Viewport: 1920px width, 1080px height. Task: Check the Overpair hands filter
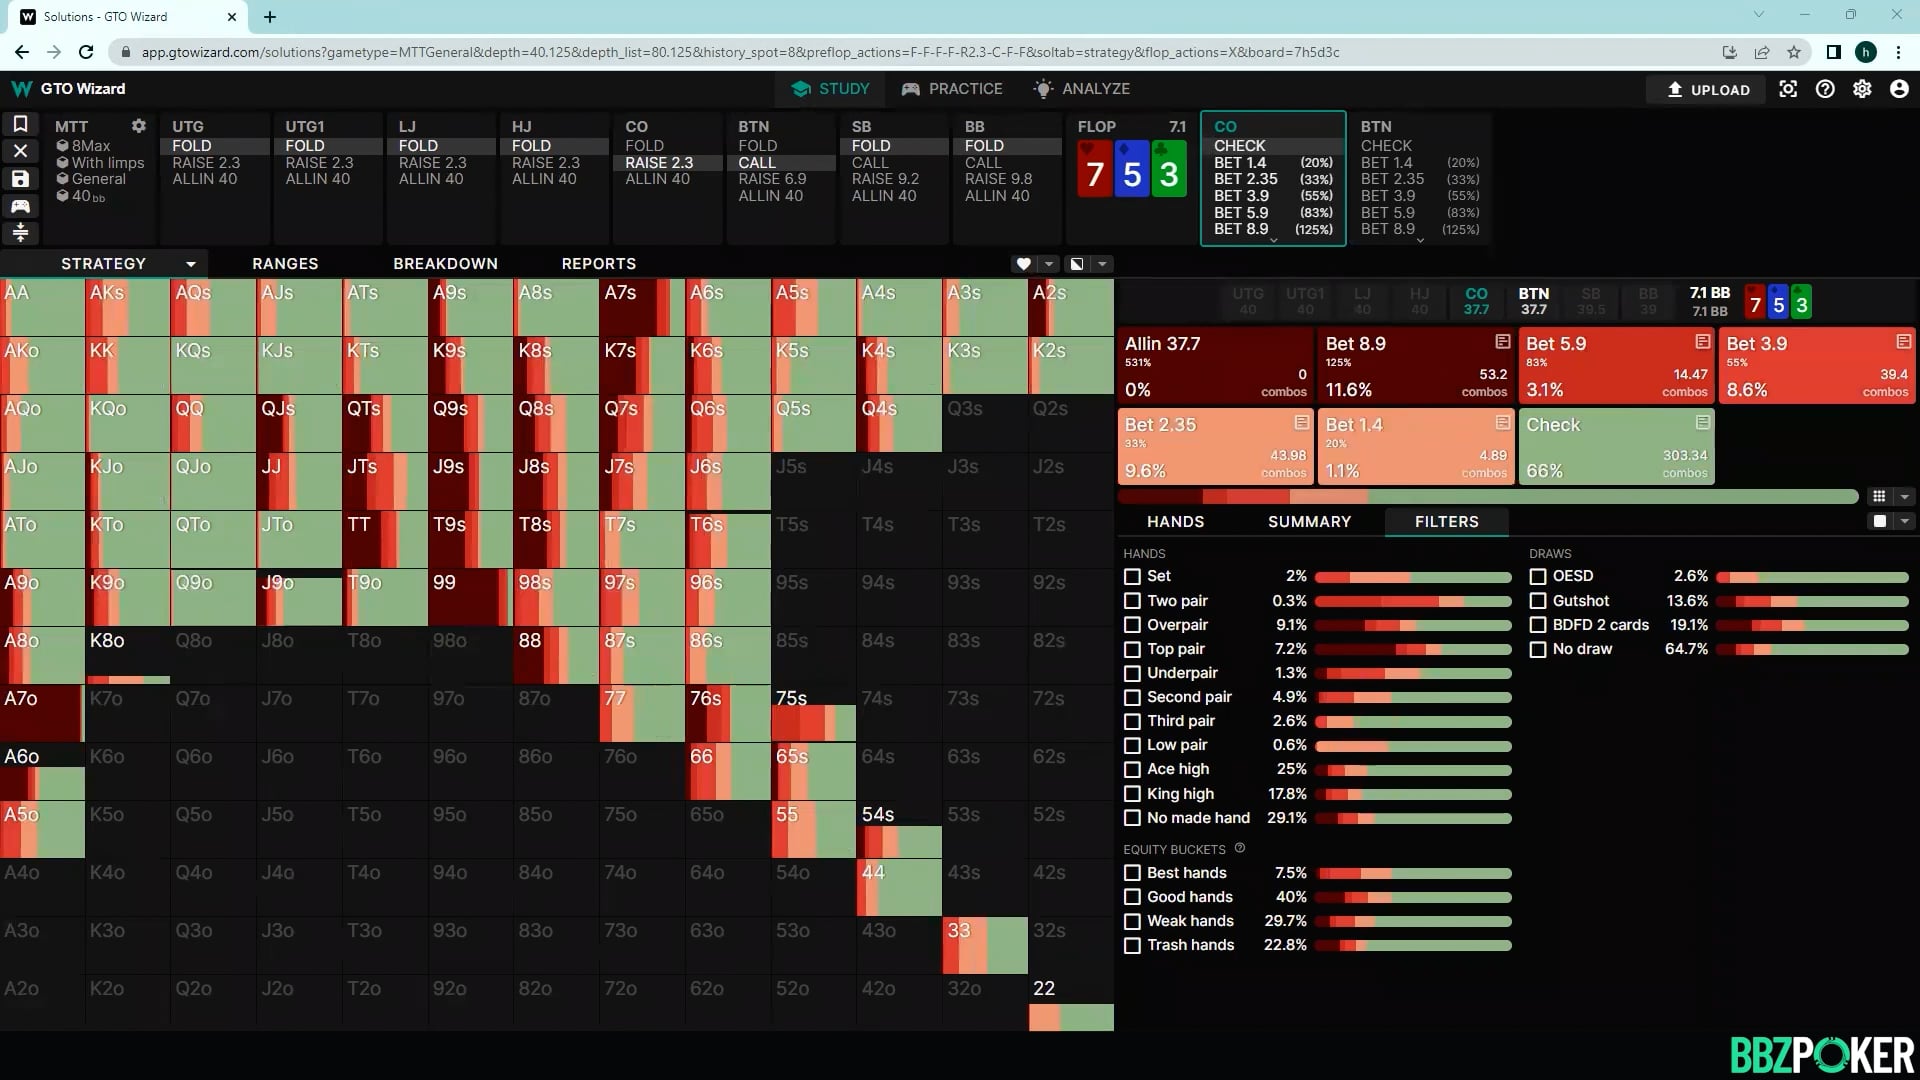click(x=1132, y=625)
